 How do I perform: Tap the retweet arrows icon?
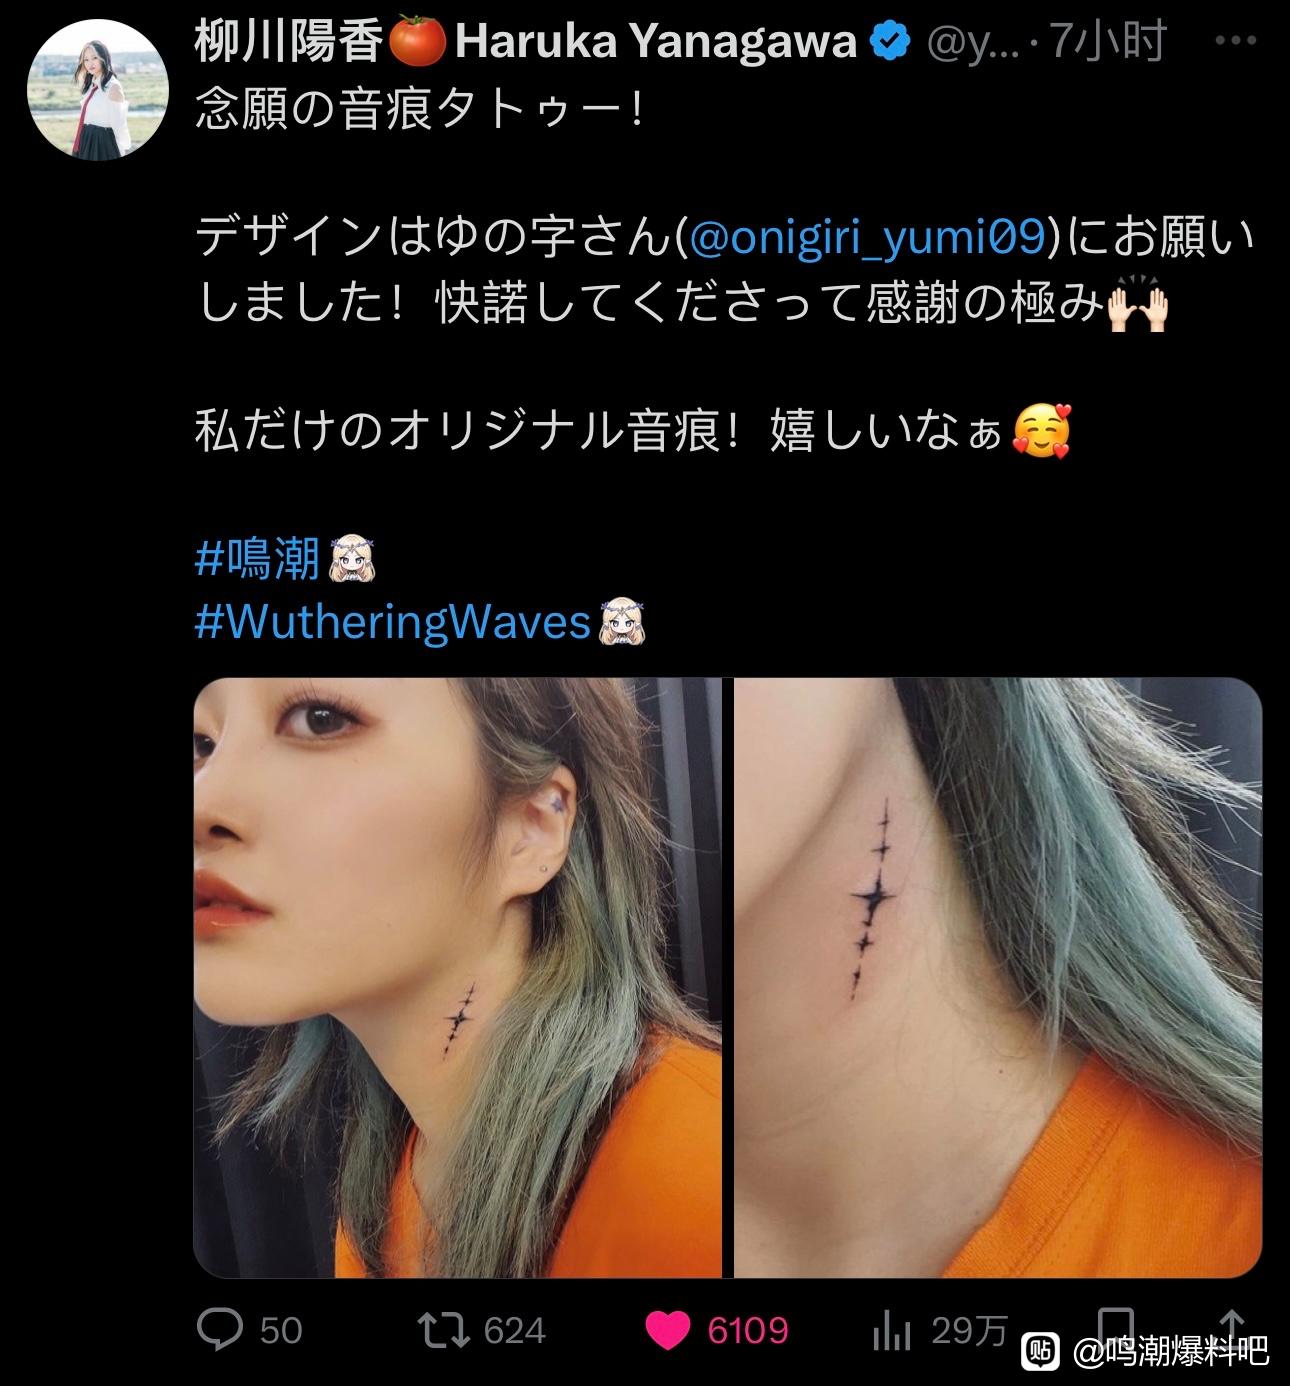(444, 1331)
